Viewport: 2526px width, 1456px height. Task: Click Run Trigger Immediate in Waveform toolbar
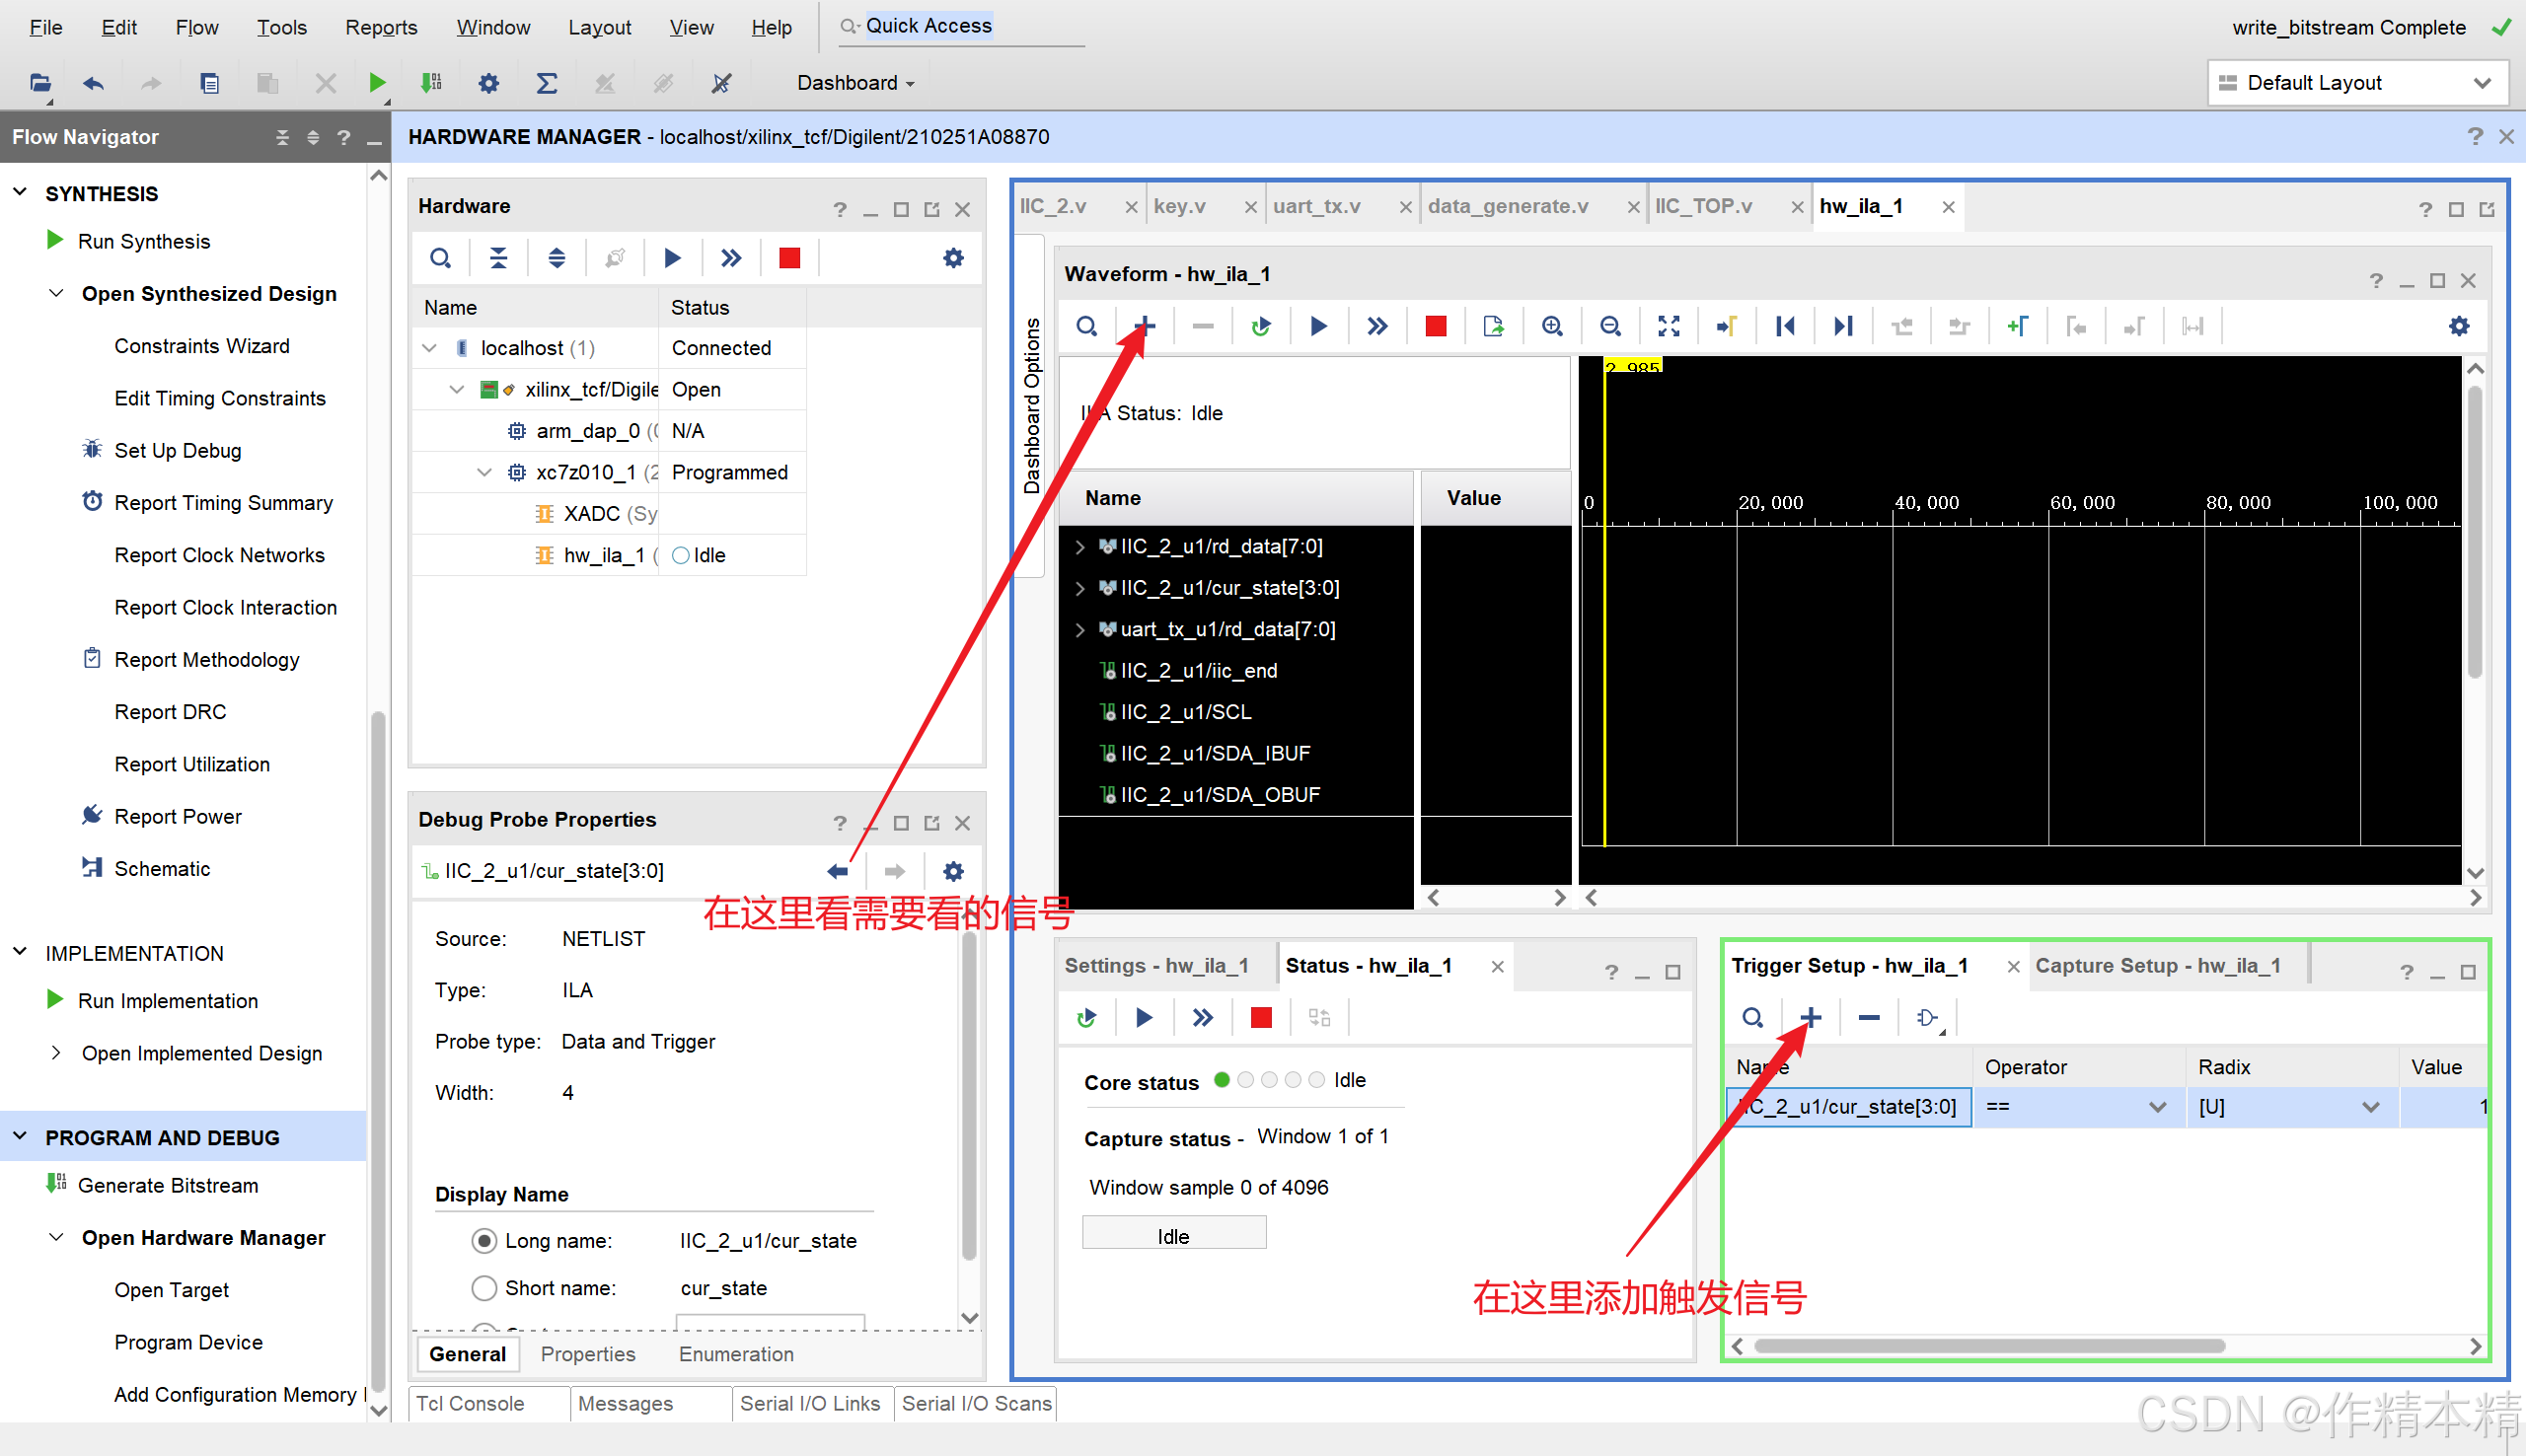[x=1377, y=326]
